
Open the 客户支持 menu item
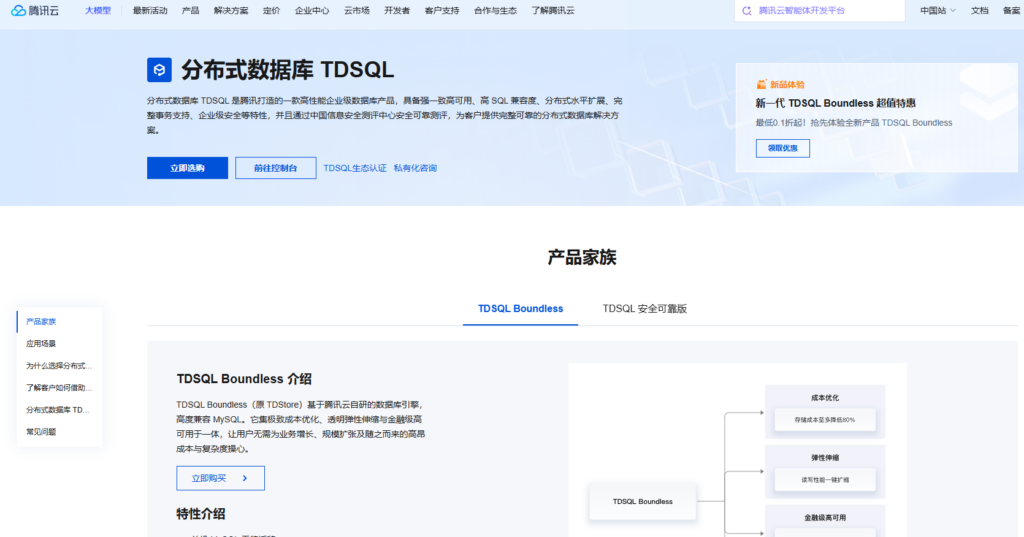tap(442, 10)
